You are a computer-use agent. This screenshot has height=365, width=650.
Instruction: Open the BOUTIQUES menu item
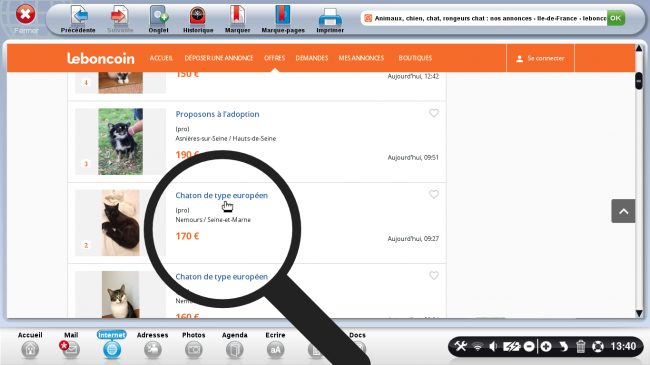tap(415, 58)
